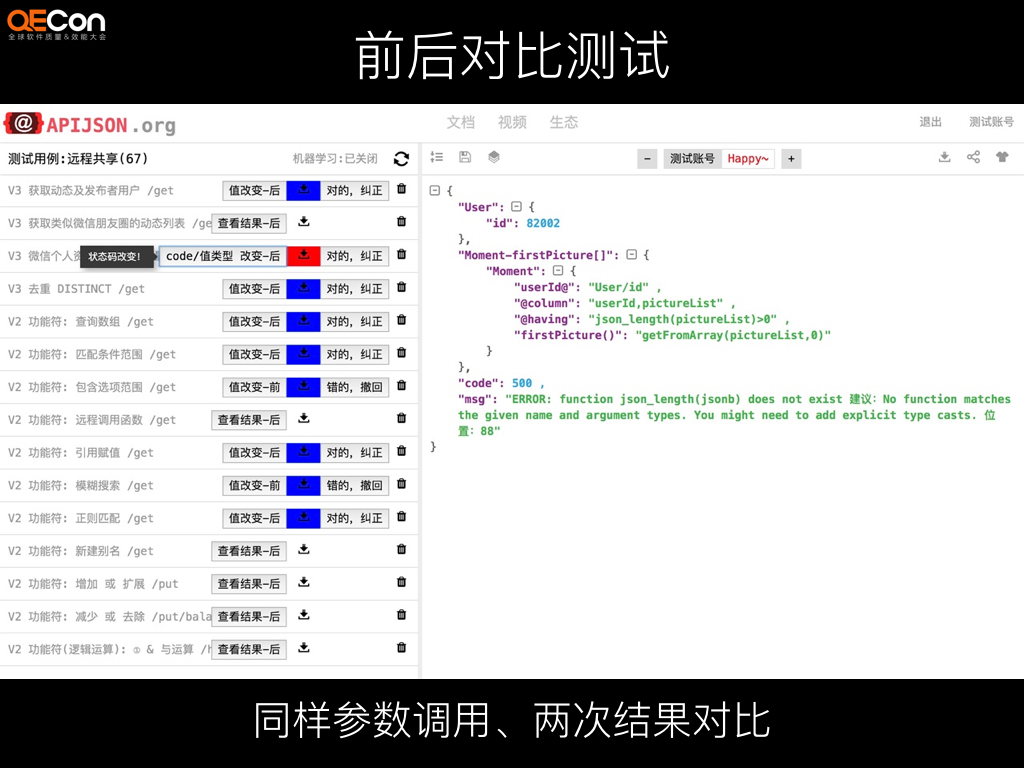Click the trash icon on the 去重 DISTINCT row
The height and width of the screenshot is (768, 1024).
pos(400,289)
